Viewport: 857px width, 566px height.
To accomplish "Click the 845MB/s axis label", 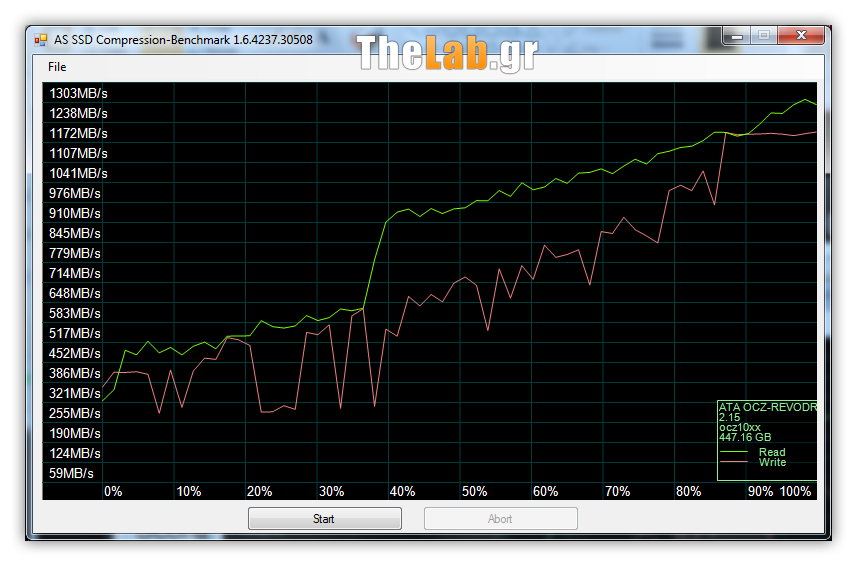I will [75, 233].
